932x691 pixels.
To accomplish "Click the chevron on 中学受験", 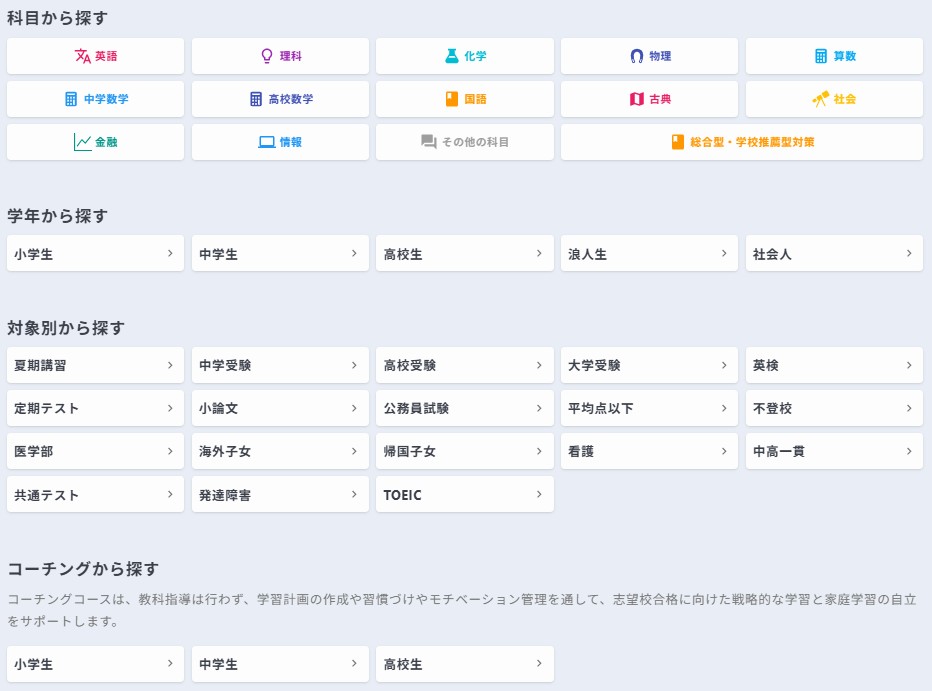I will [x=354, y=365].
